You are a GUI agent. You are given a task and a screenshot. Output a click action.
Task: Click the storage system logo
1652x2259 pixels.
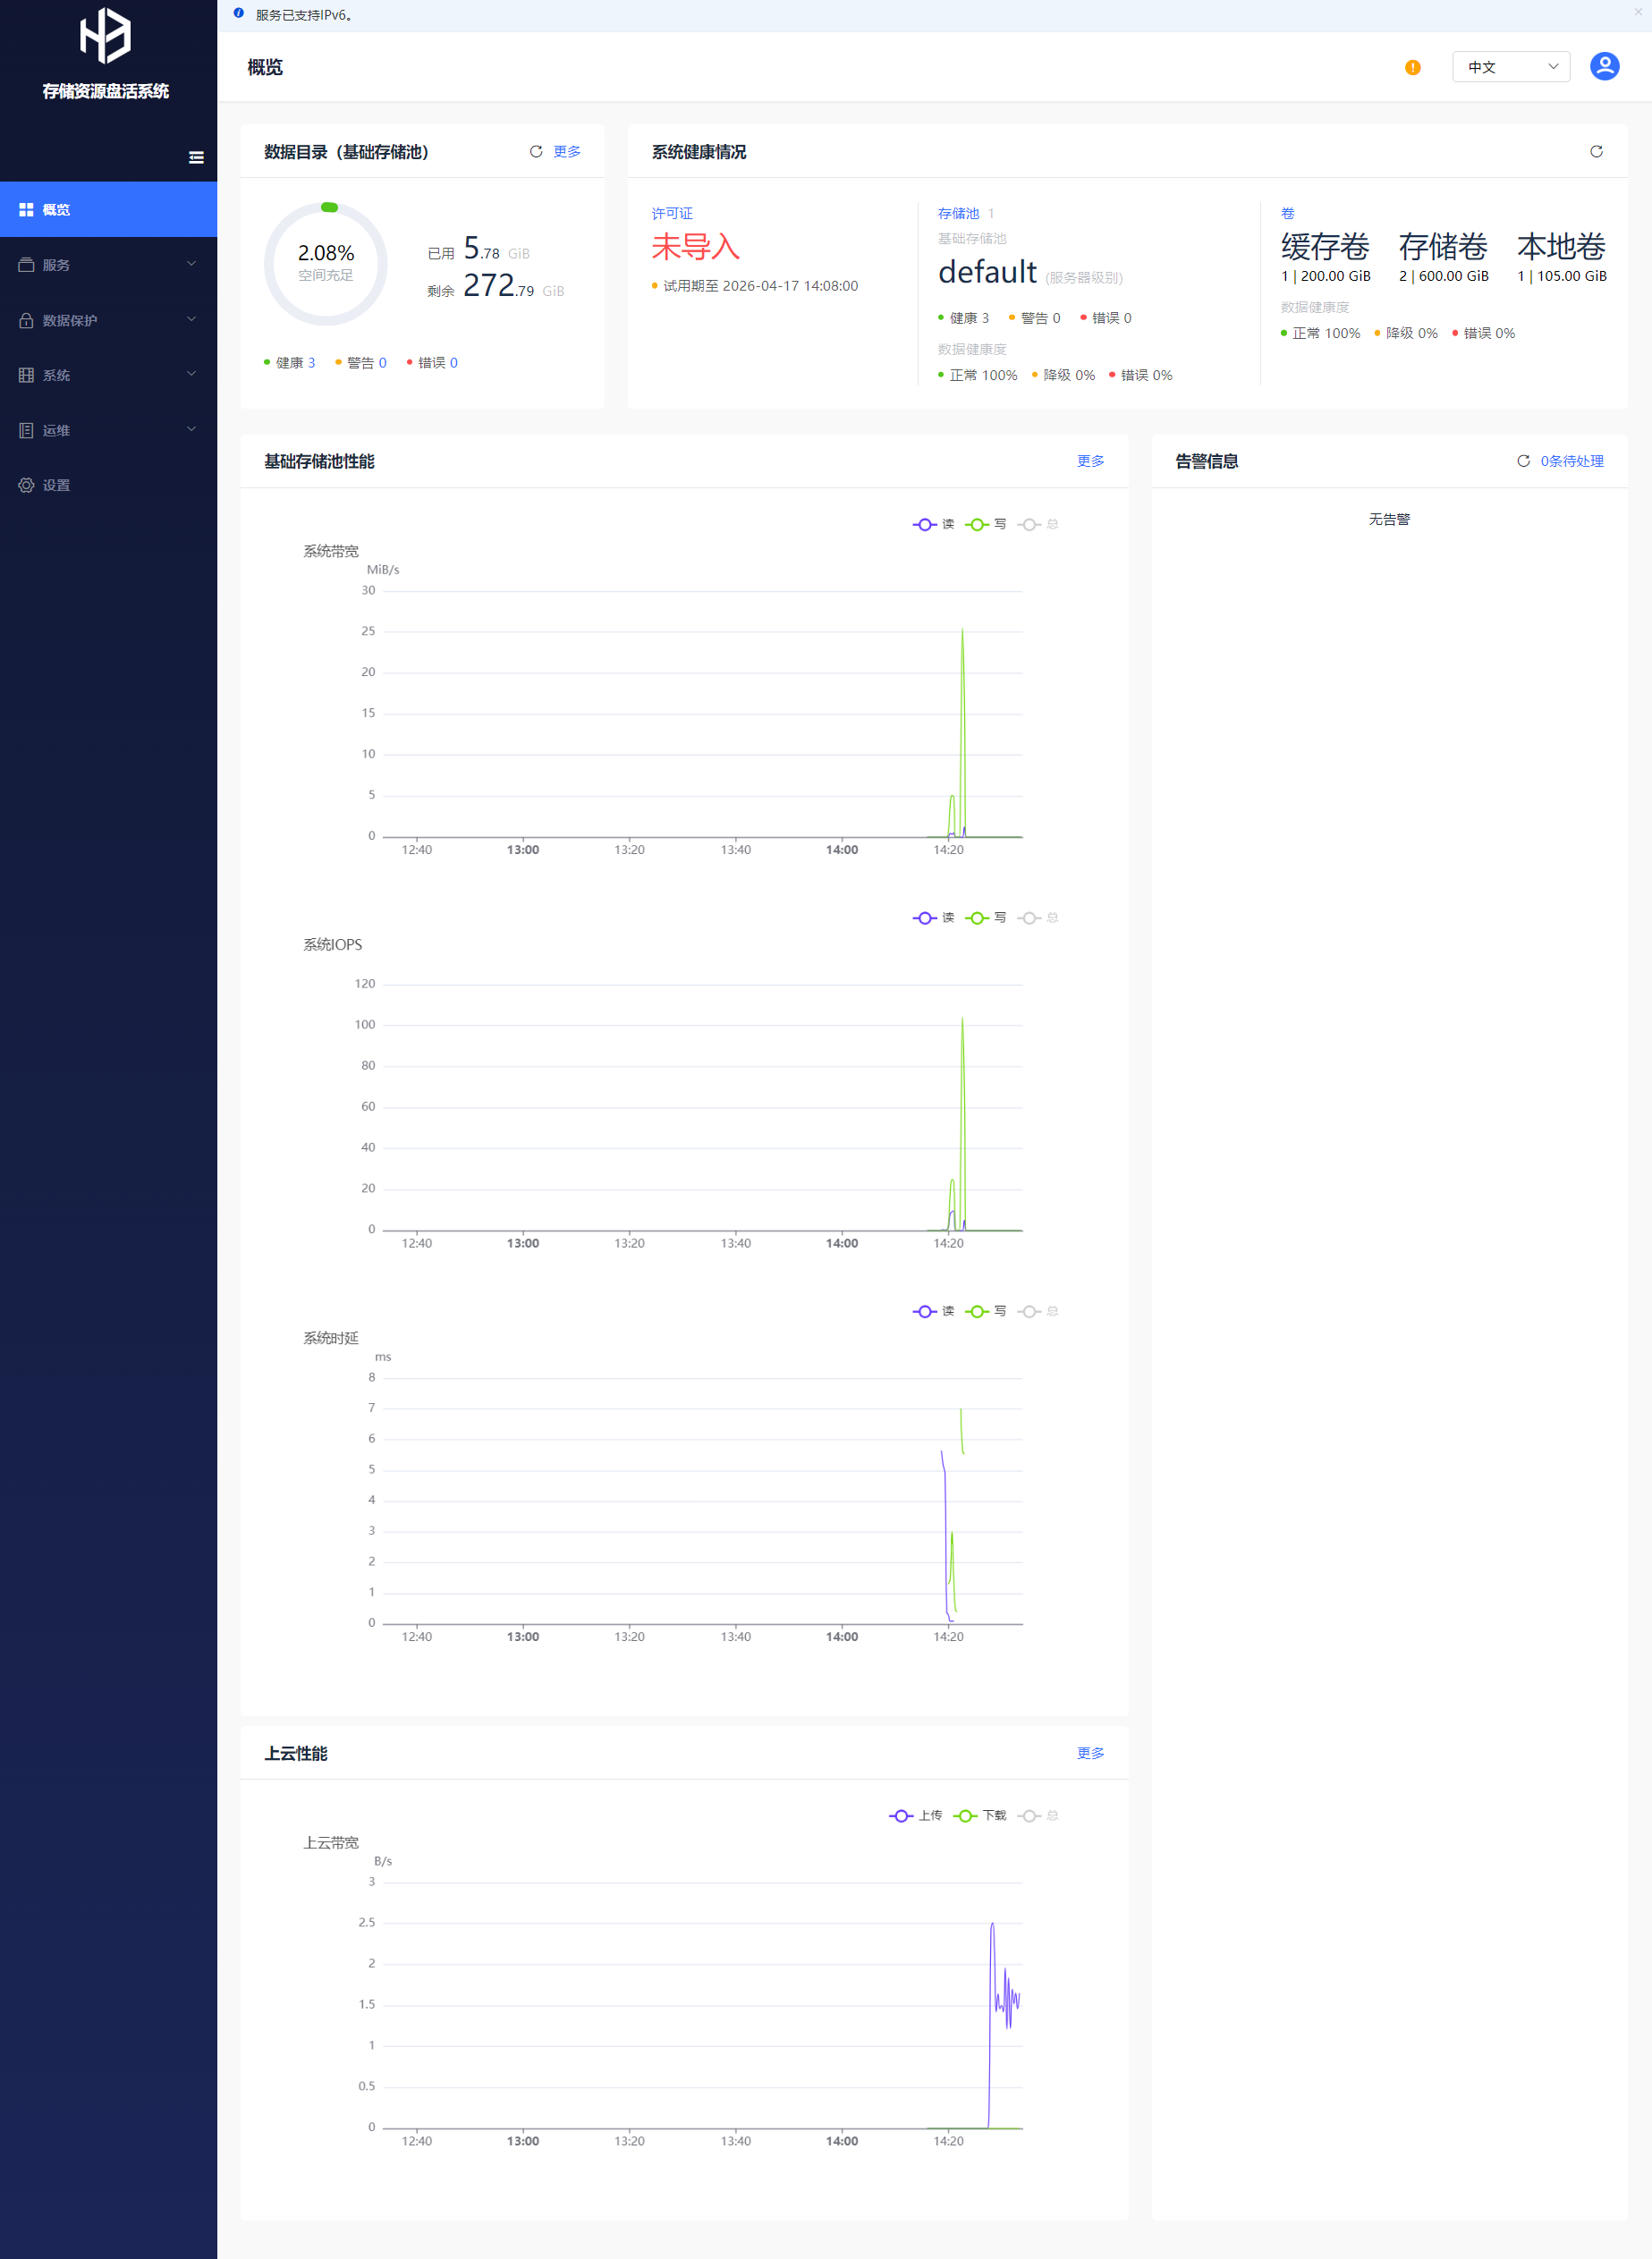click(105, 36)
